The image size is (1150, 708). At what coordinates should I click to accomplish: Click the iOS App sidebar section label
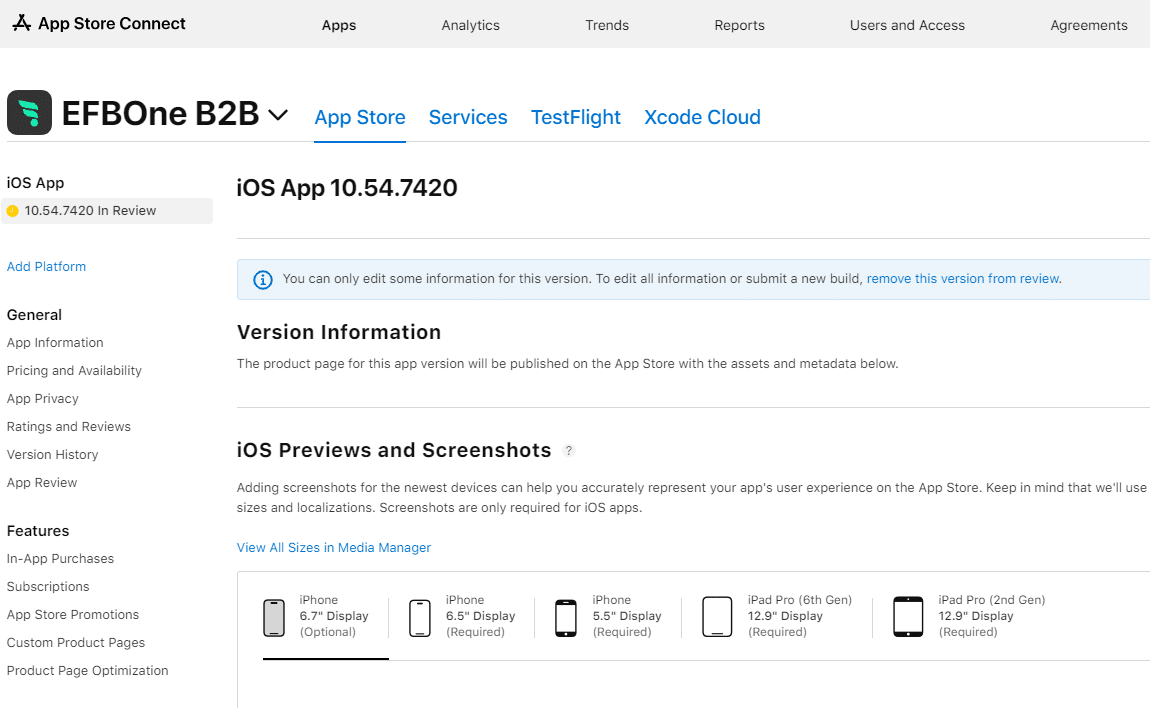tap(35, 183)
